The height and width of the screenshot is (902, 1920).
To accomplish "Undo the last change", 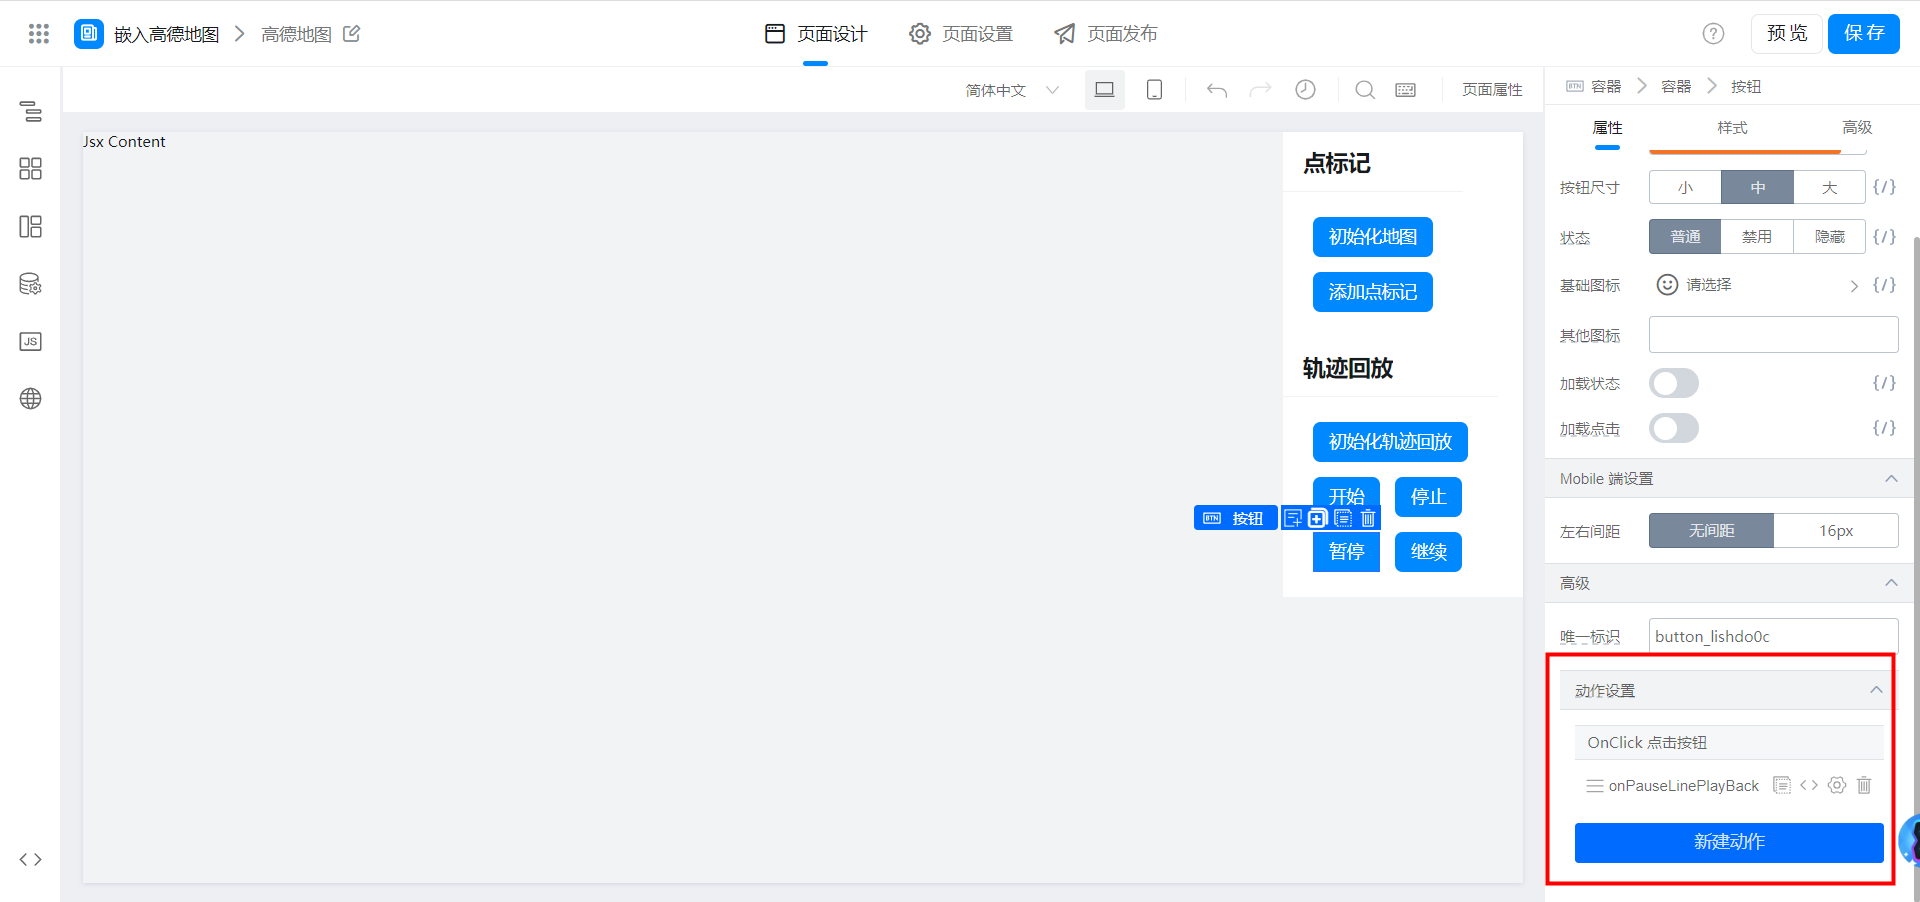I will coord(1217,90).
